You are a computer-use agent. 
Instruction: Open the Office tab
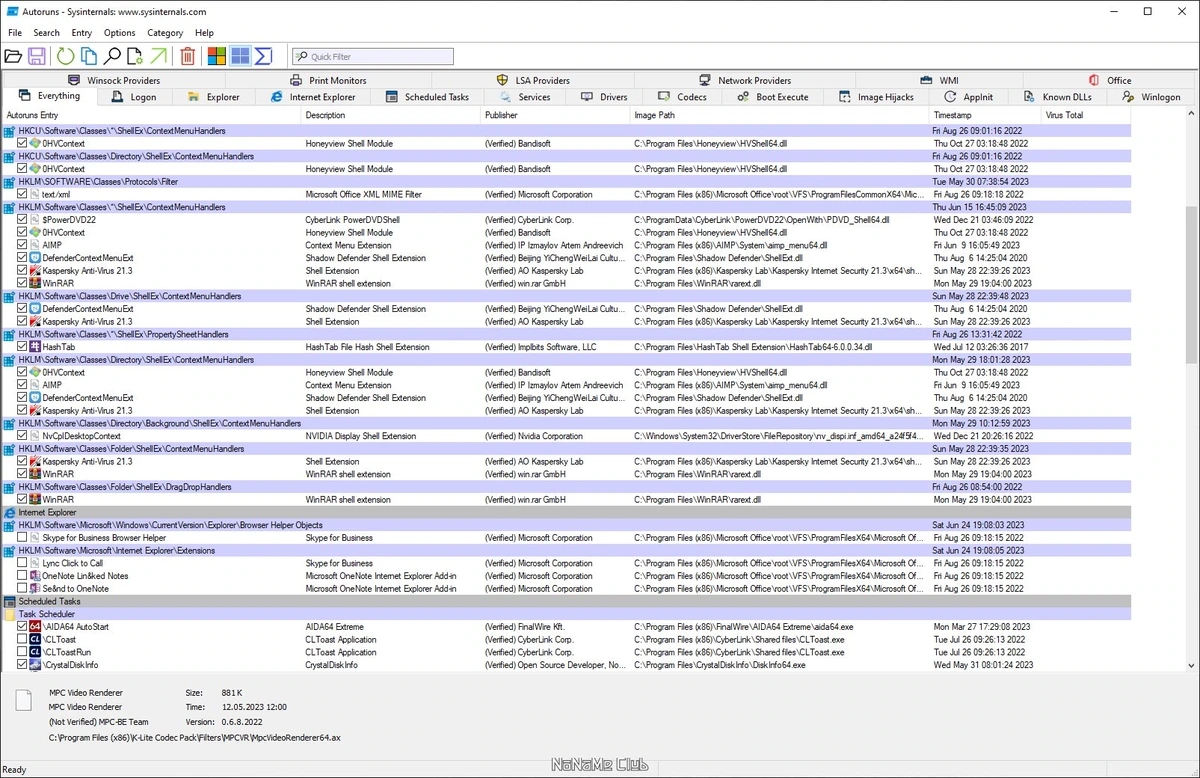(x=1110, y=80)
